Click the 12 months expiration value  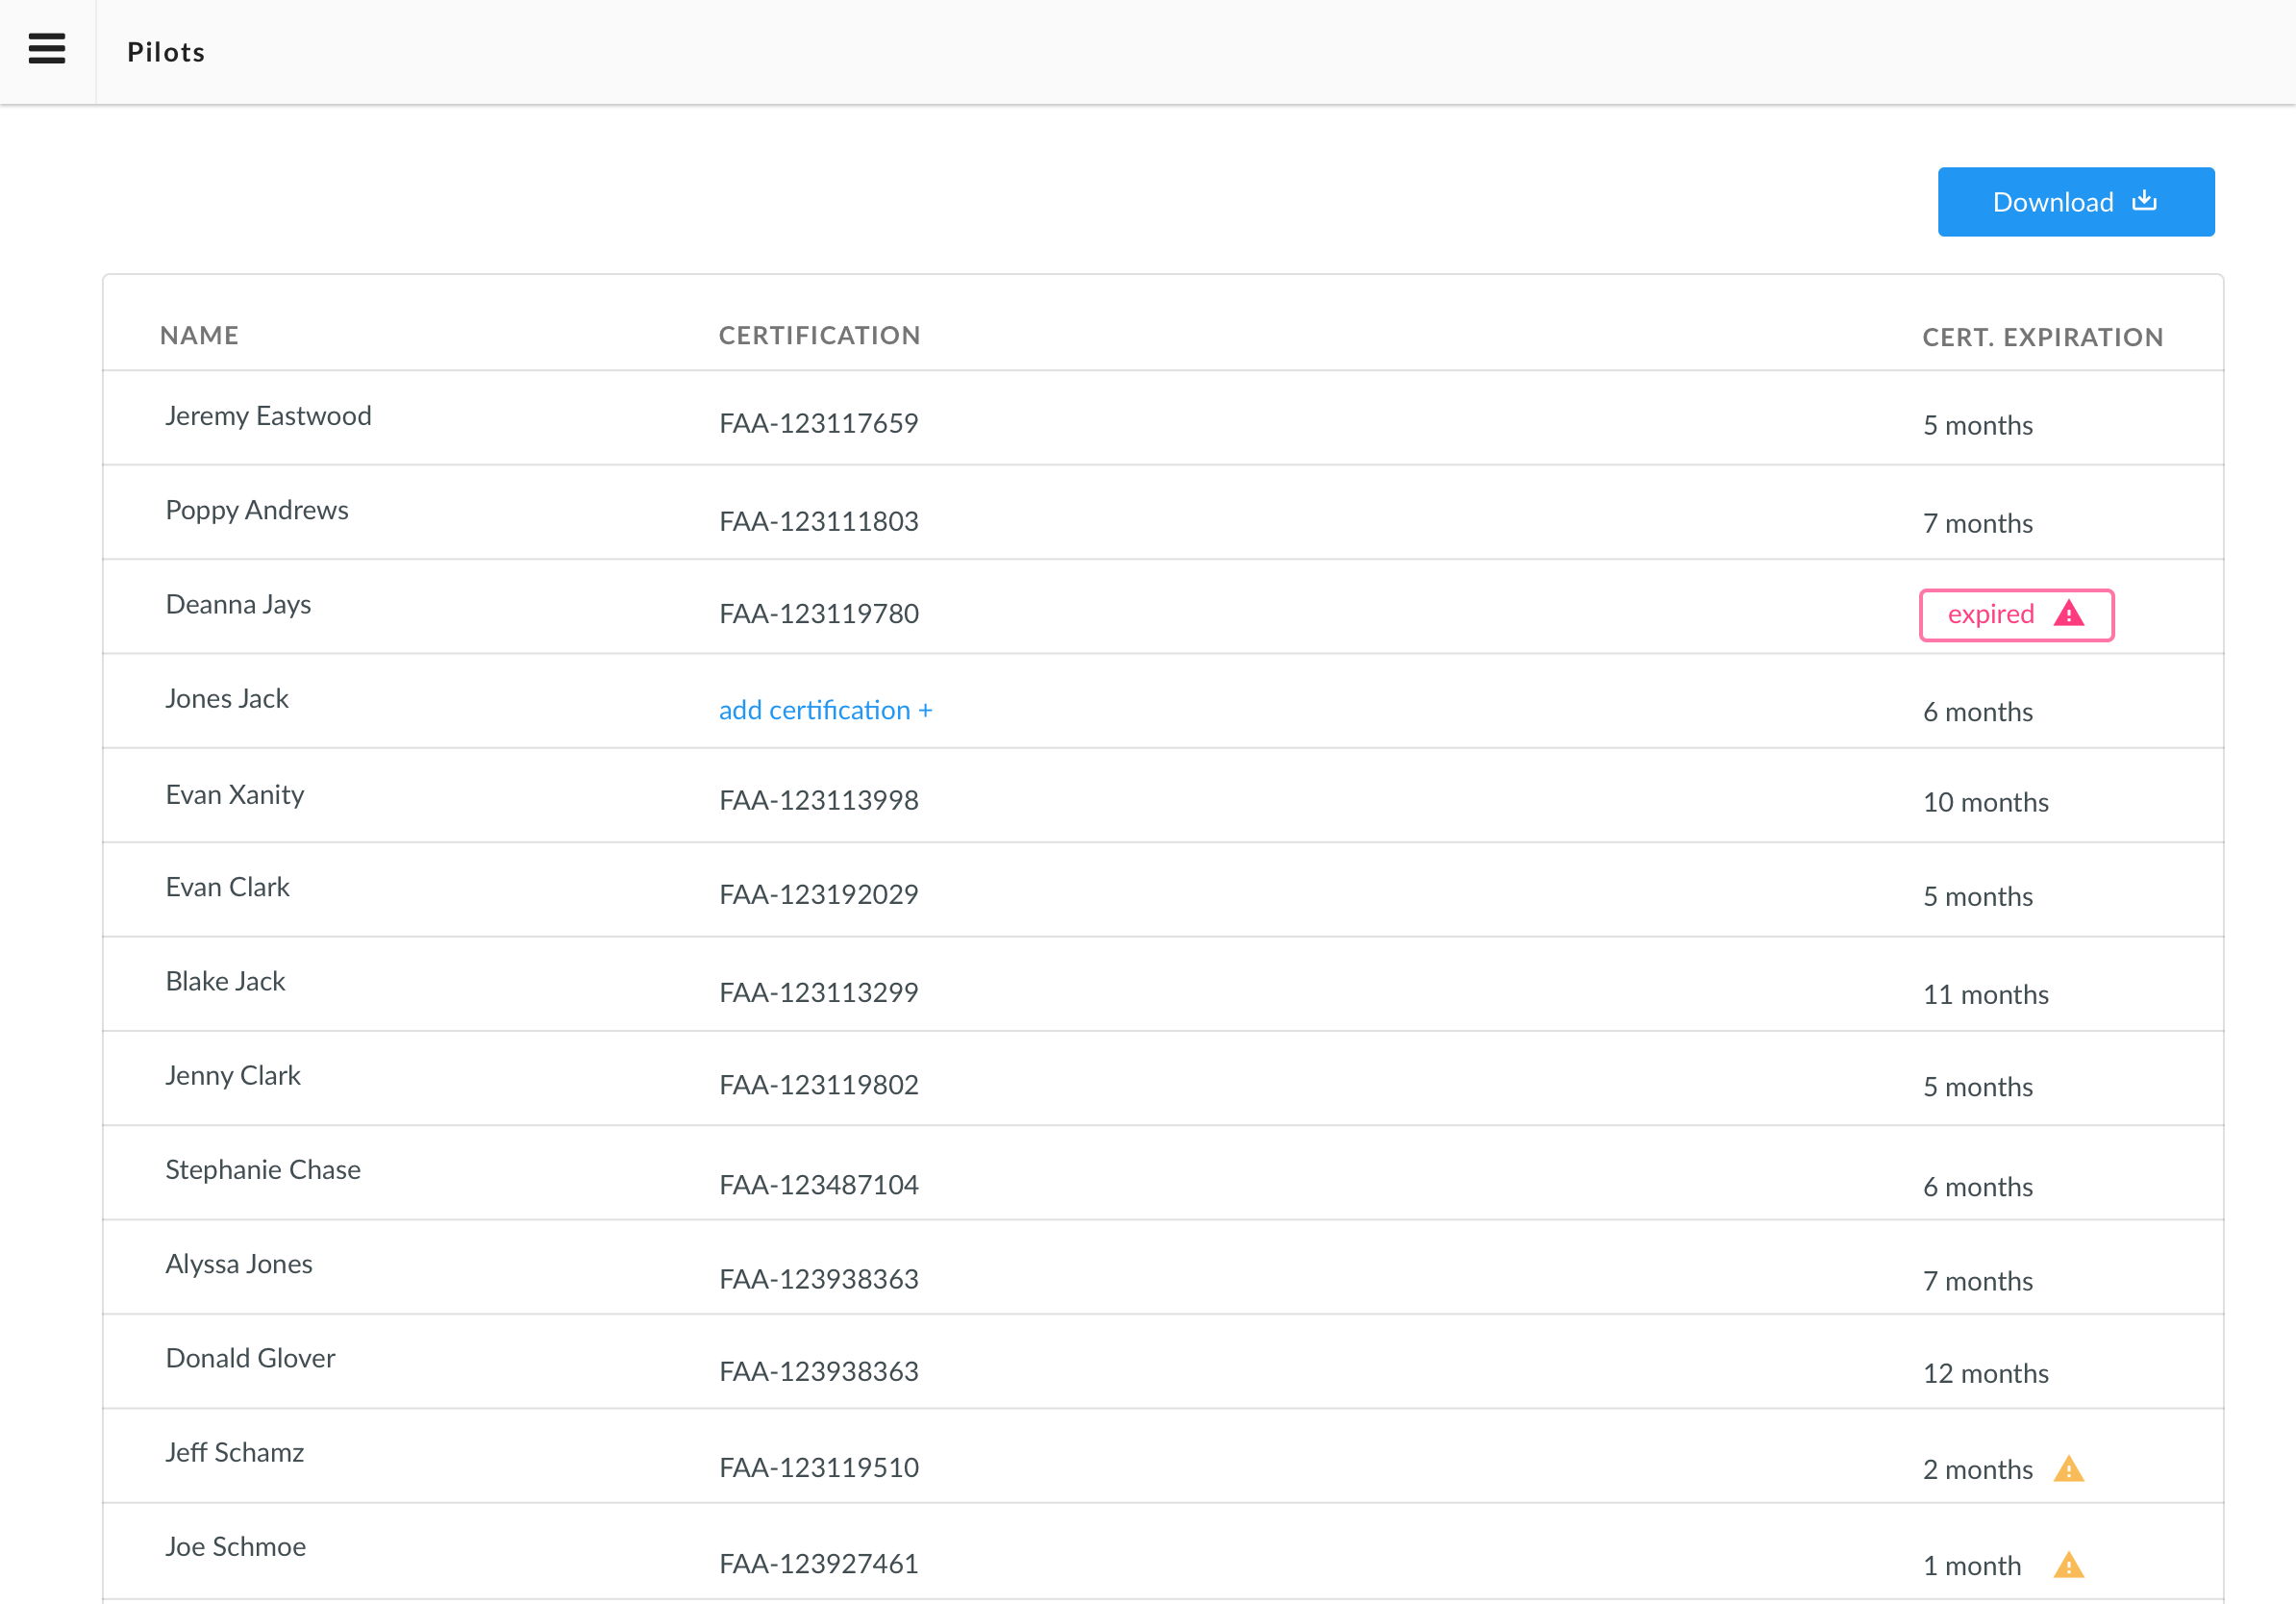(1986, 1373)
